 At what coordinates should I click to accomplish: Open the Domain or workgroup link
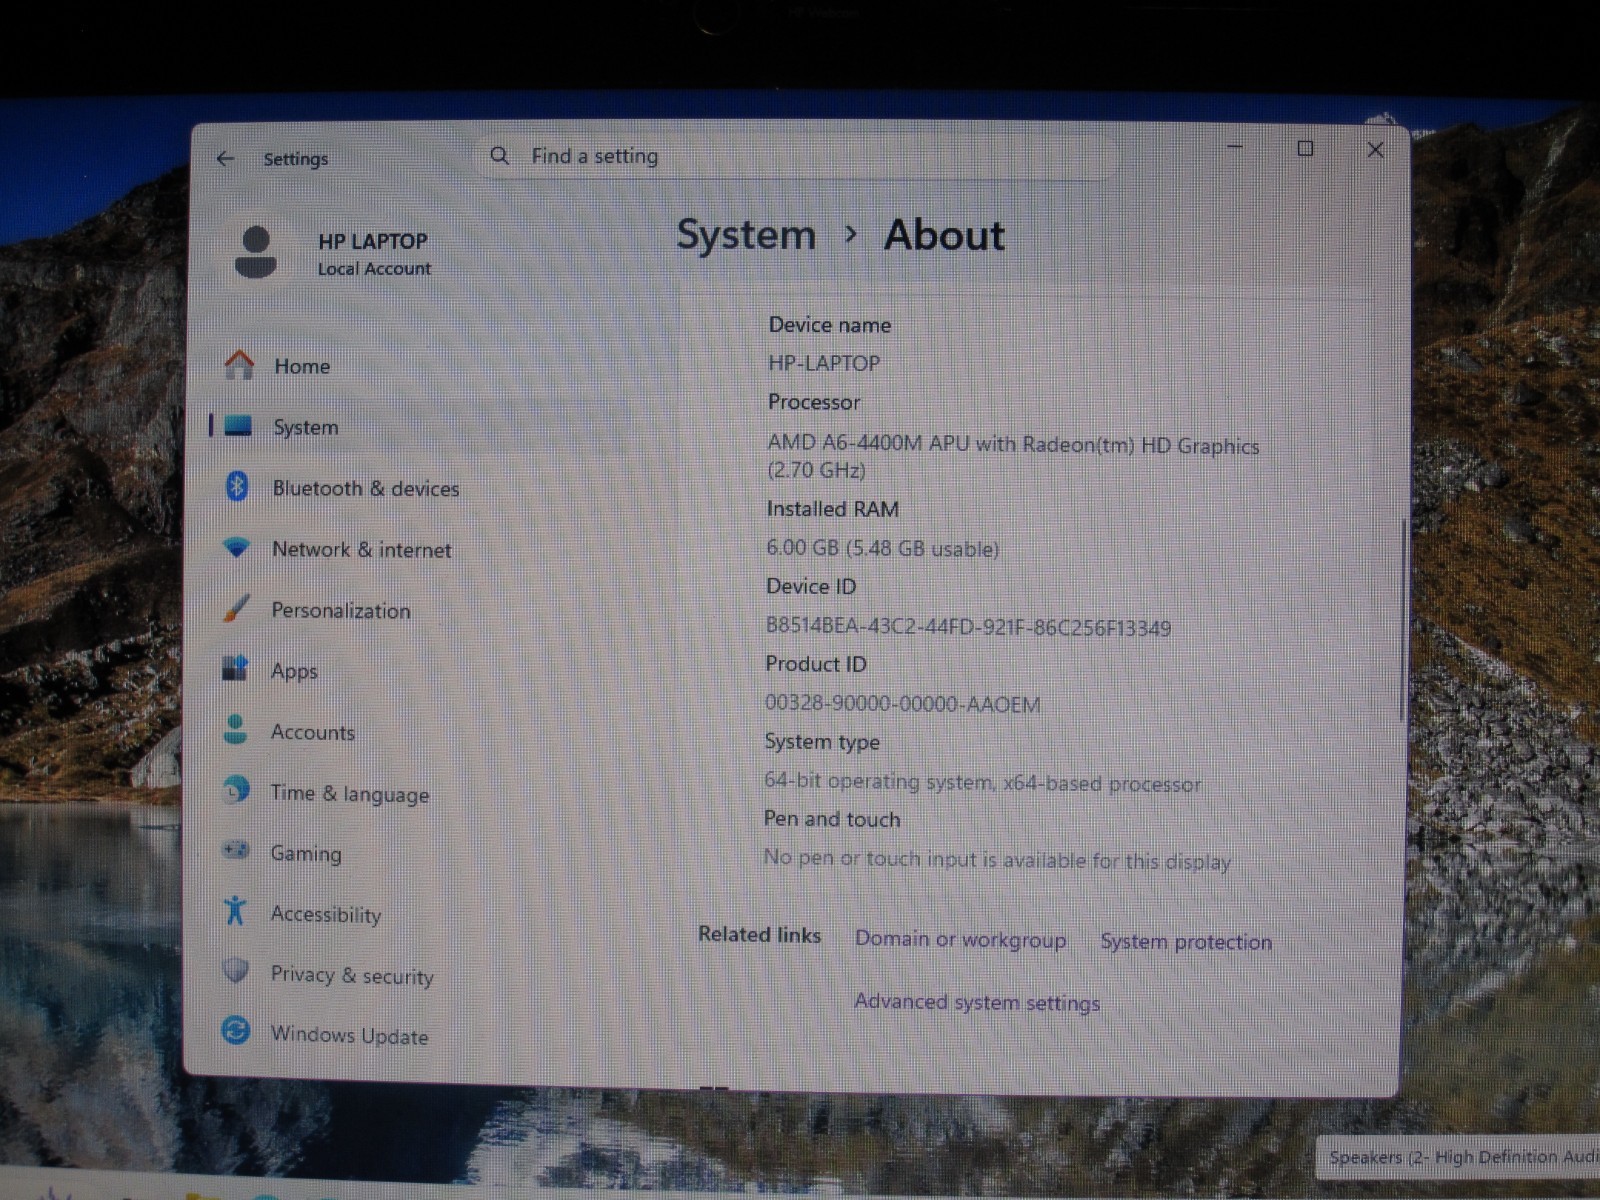point(960,941)
